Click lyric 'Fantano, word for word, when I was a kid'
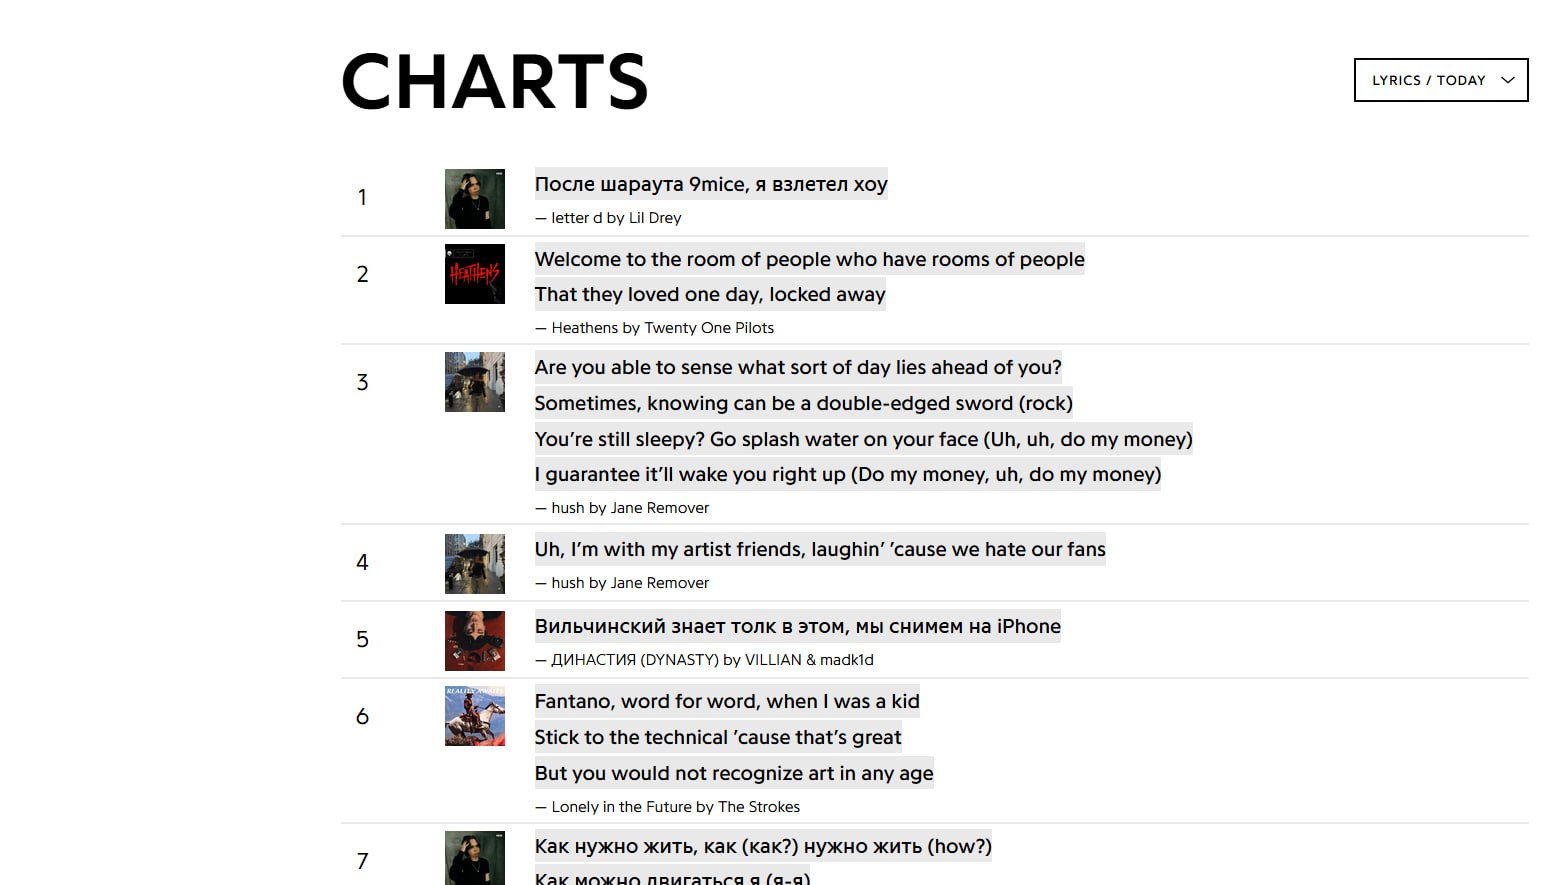Screen dimensions: 1564x885 727,701
